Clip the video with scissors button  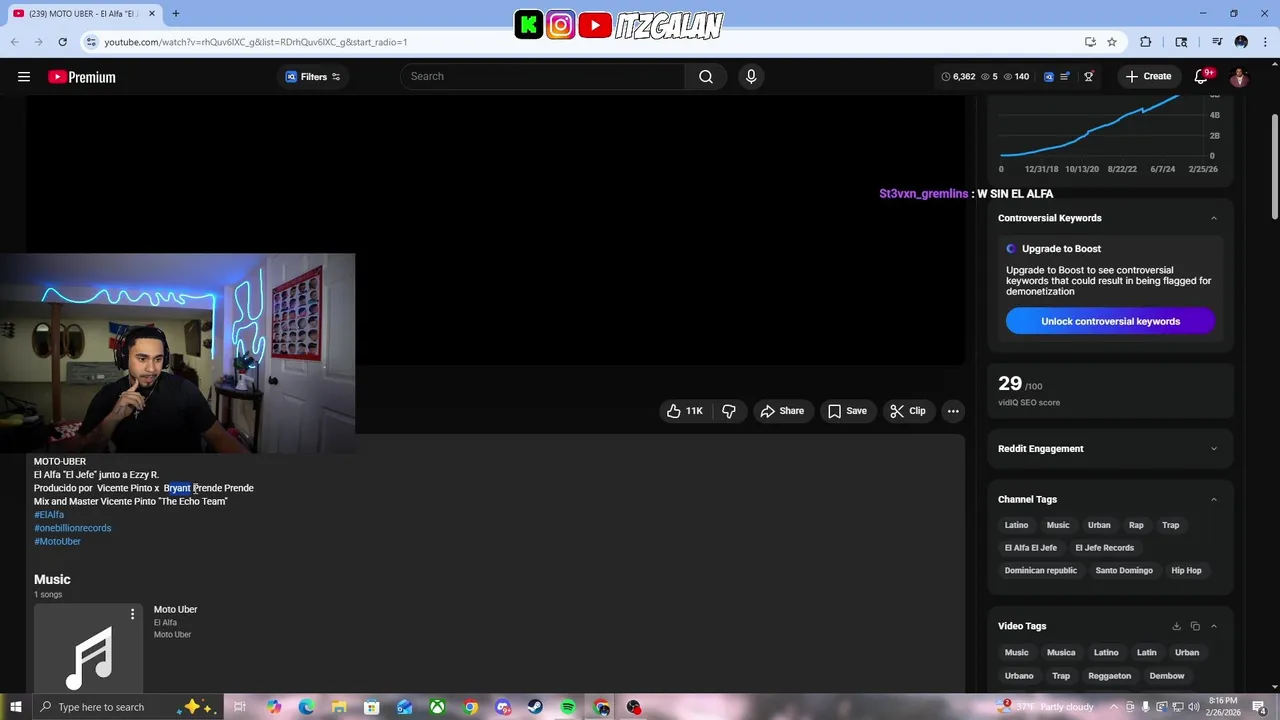tap(908, 411)
